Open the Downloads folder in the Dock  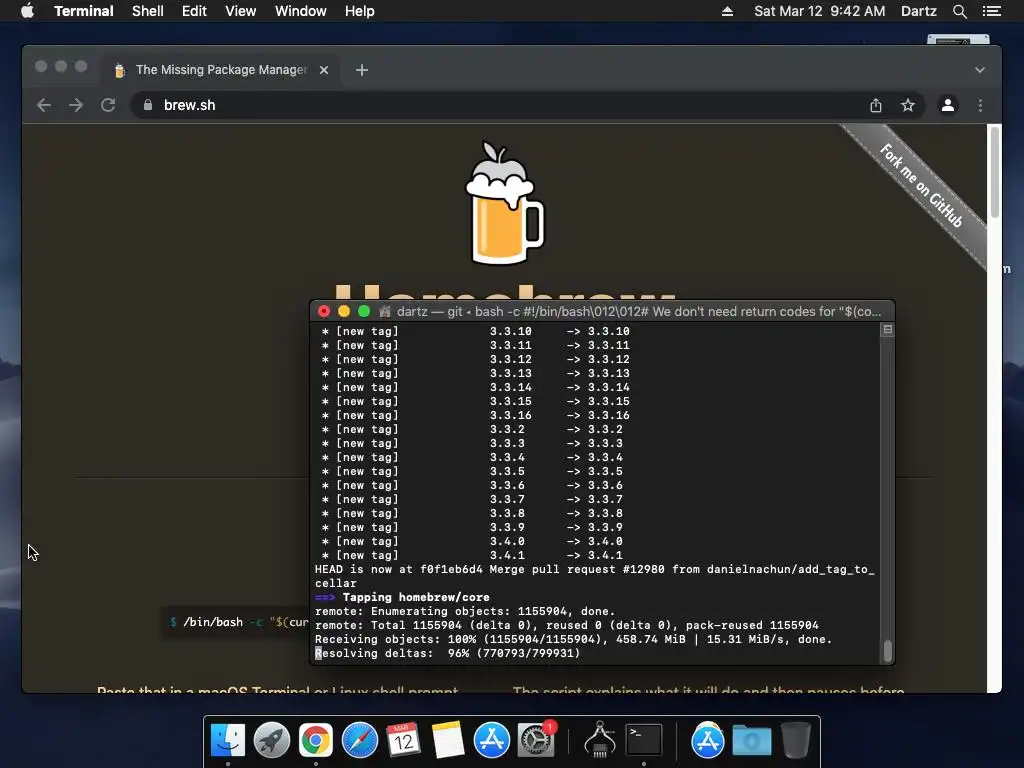pyautogui.click(x=752, y=740)
